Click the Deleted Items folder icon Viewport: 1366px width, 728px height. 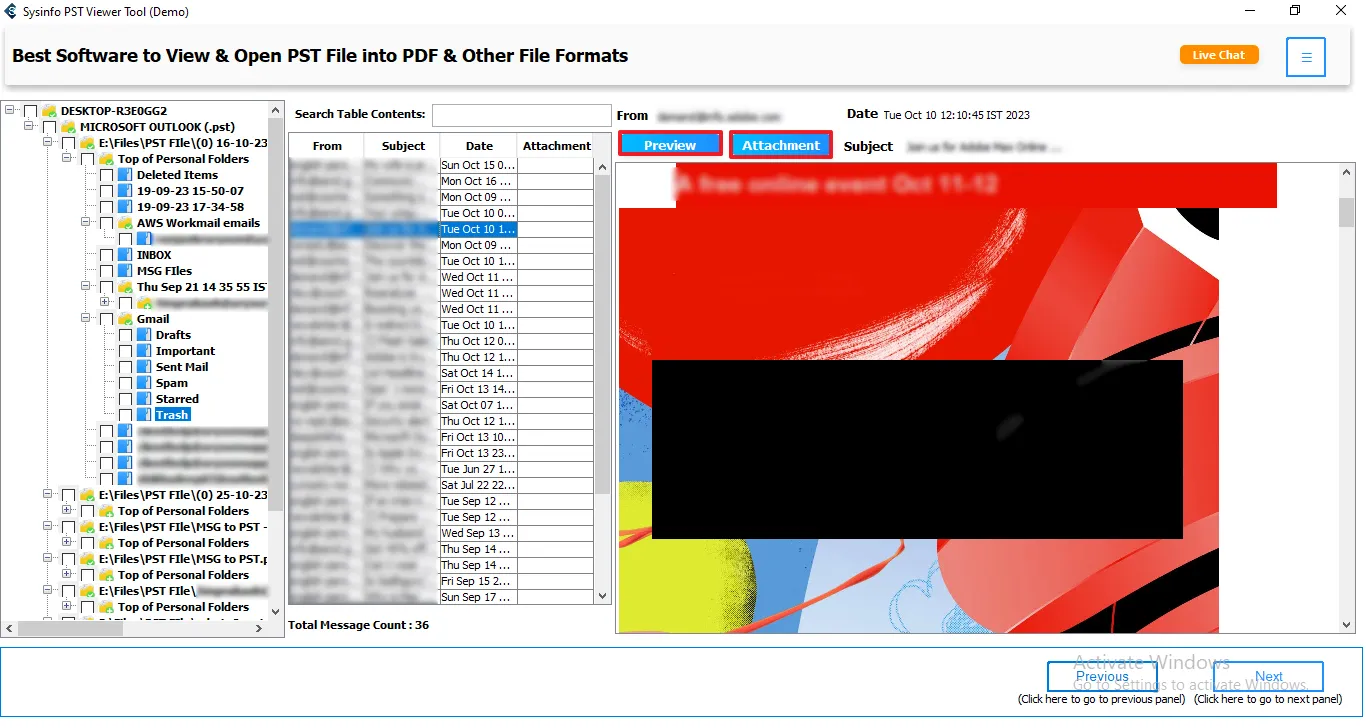125,175
